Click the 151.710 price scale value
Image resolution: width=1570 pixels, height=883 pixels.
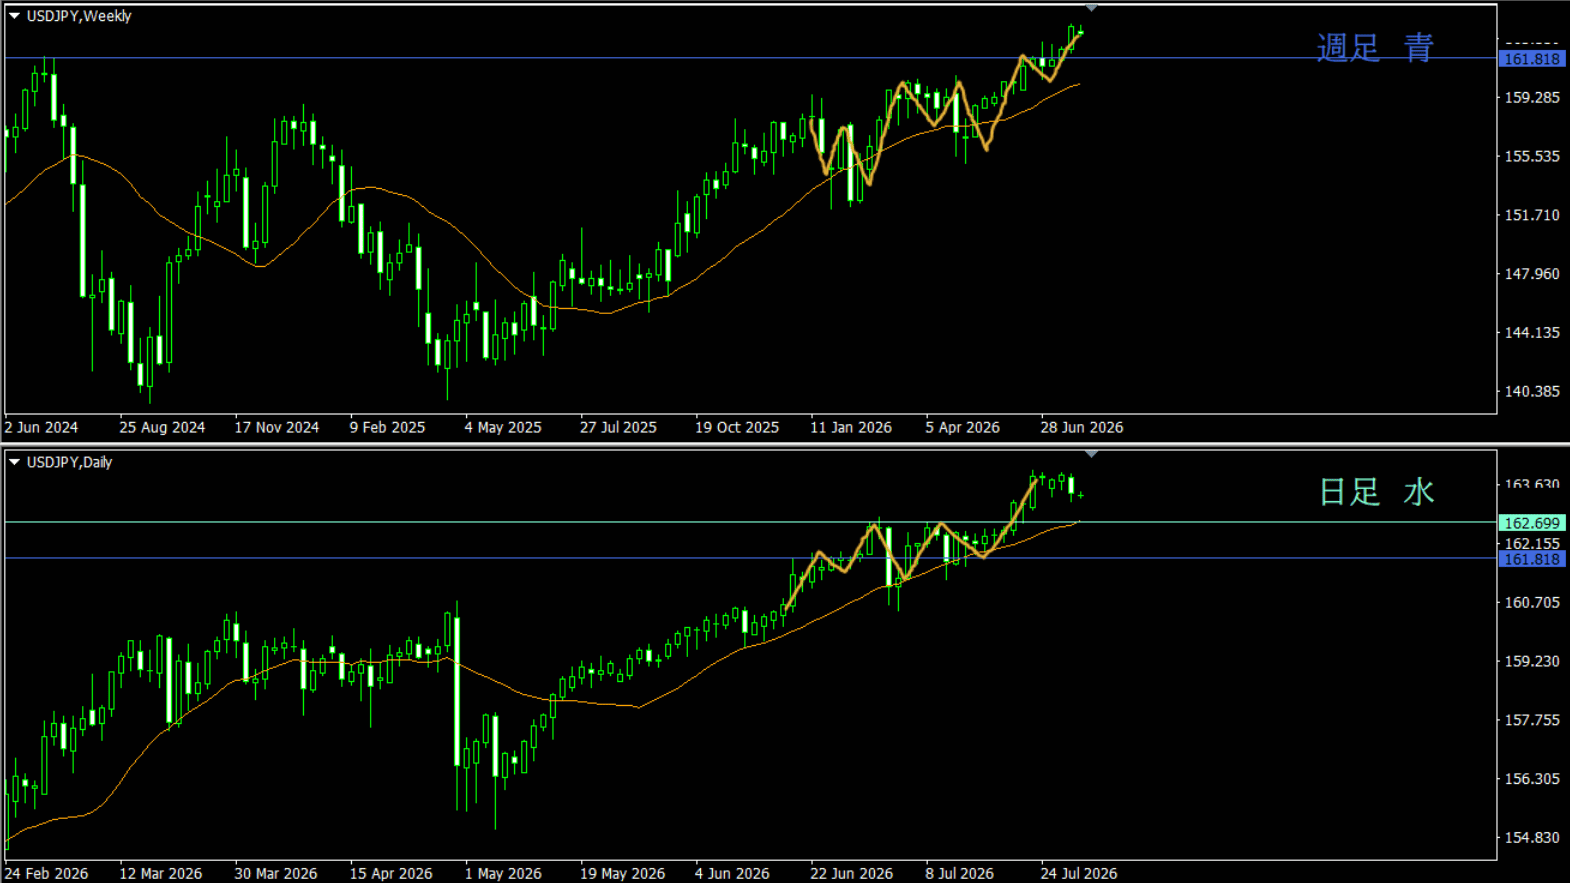1532,215
